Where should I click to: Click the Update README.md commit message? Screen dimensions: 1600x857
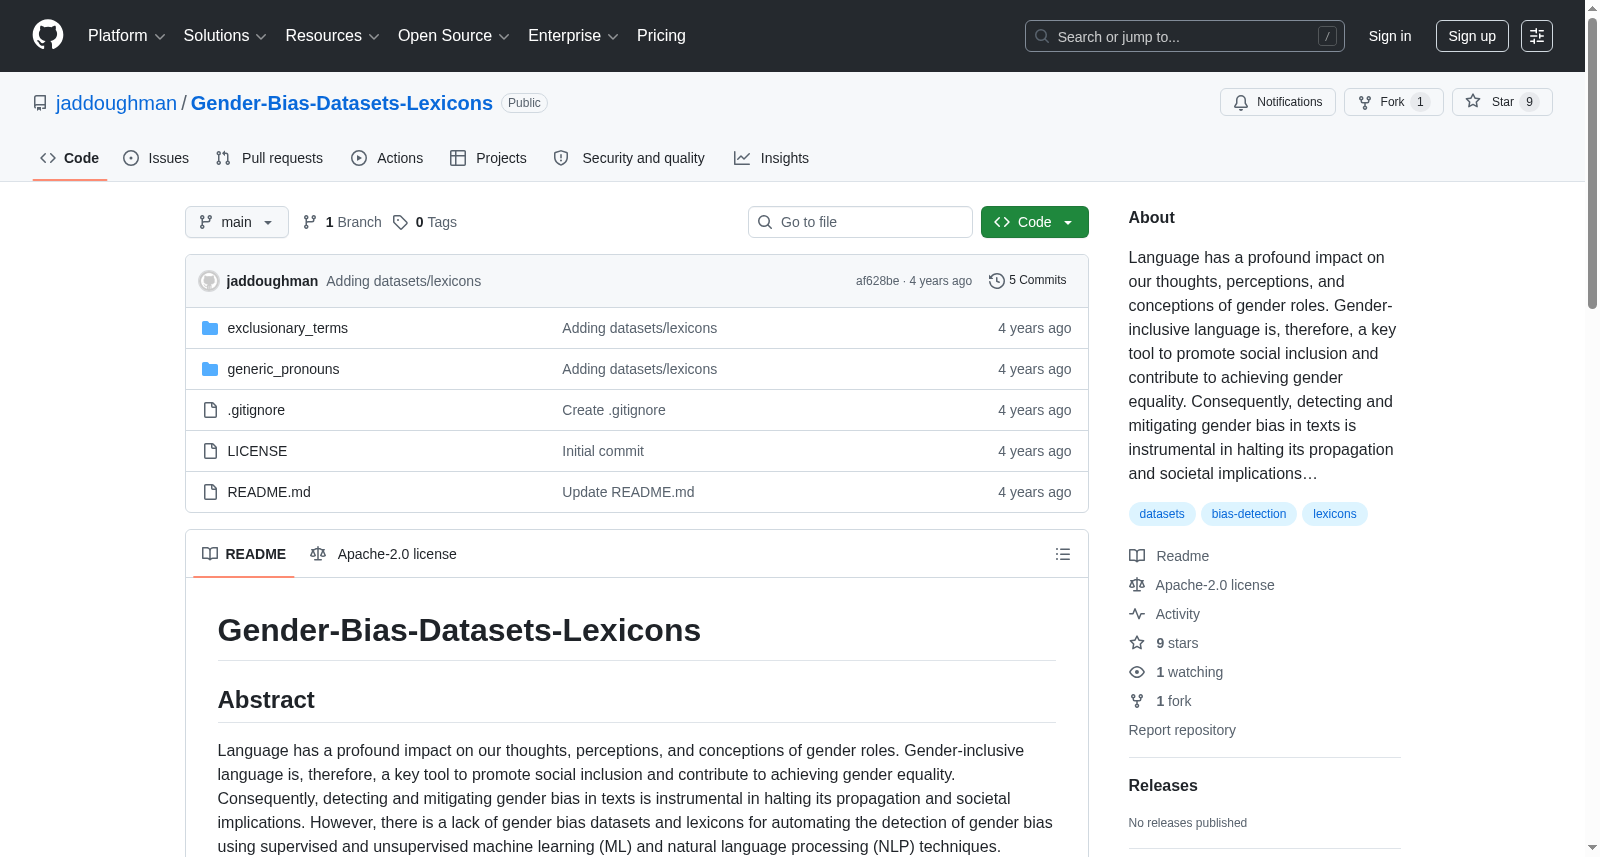coord(628,492)
